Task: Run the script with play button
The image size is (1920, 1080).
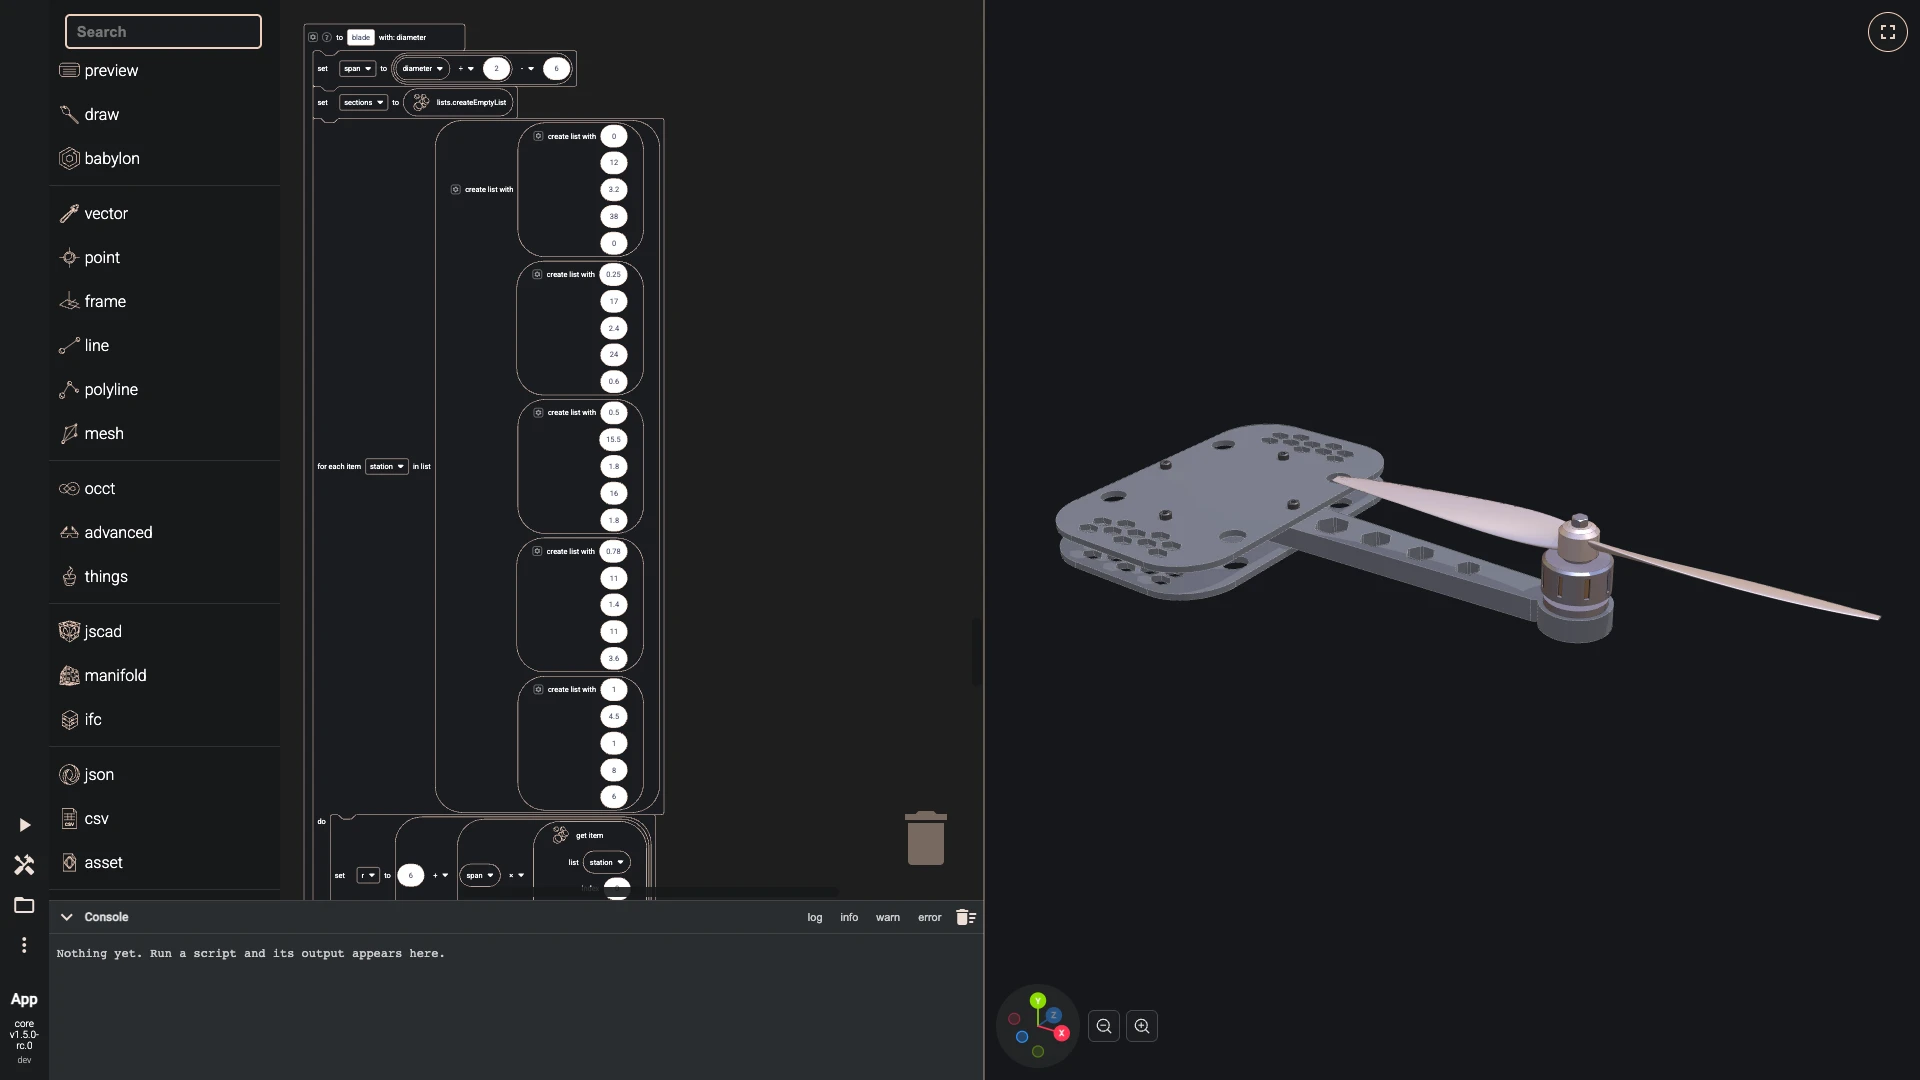Action: pyautogui.click(x=24, y=825)
